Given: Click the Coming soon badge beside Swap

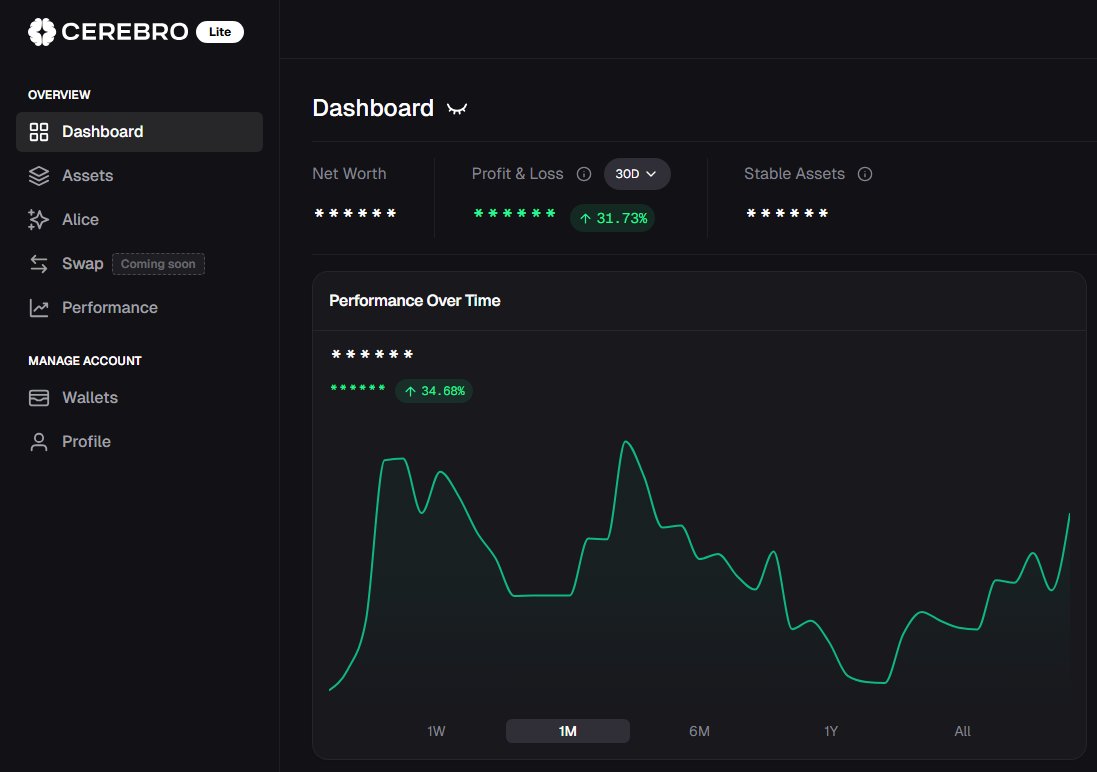Looking at the screenshot, I should pyautogui.click(x=158, y=263).
